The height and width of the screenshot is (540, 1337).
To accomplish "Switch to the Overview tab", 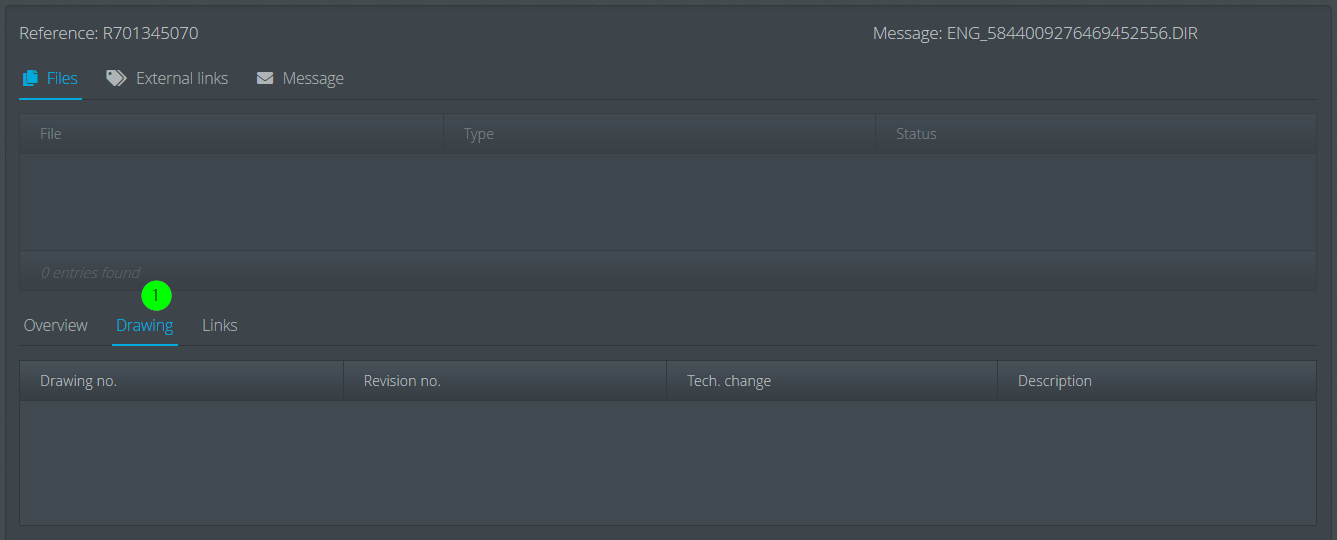I will 56,325.
